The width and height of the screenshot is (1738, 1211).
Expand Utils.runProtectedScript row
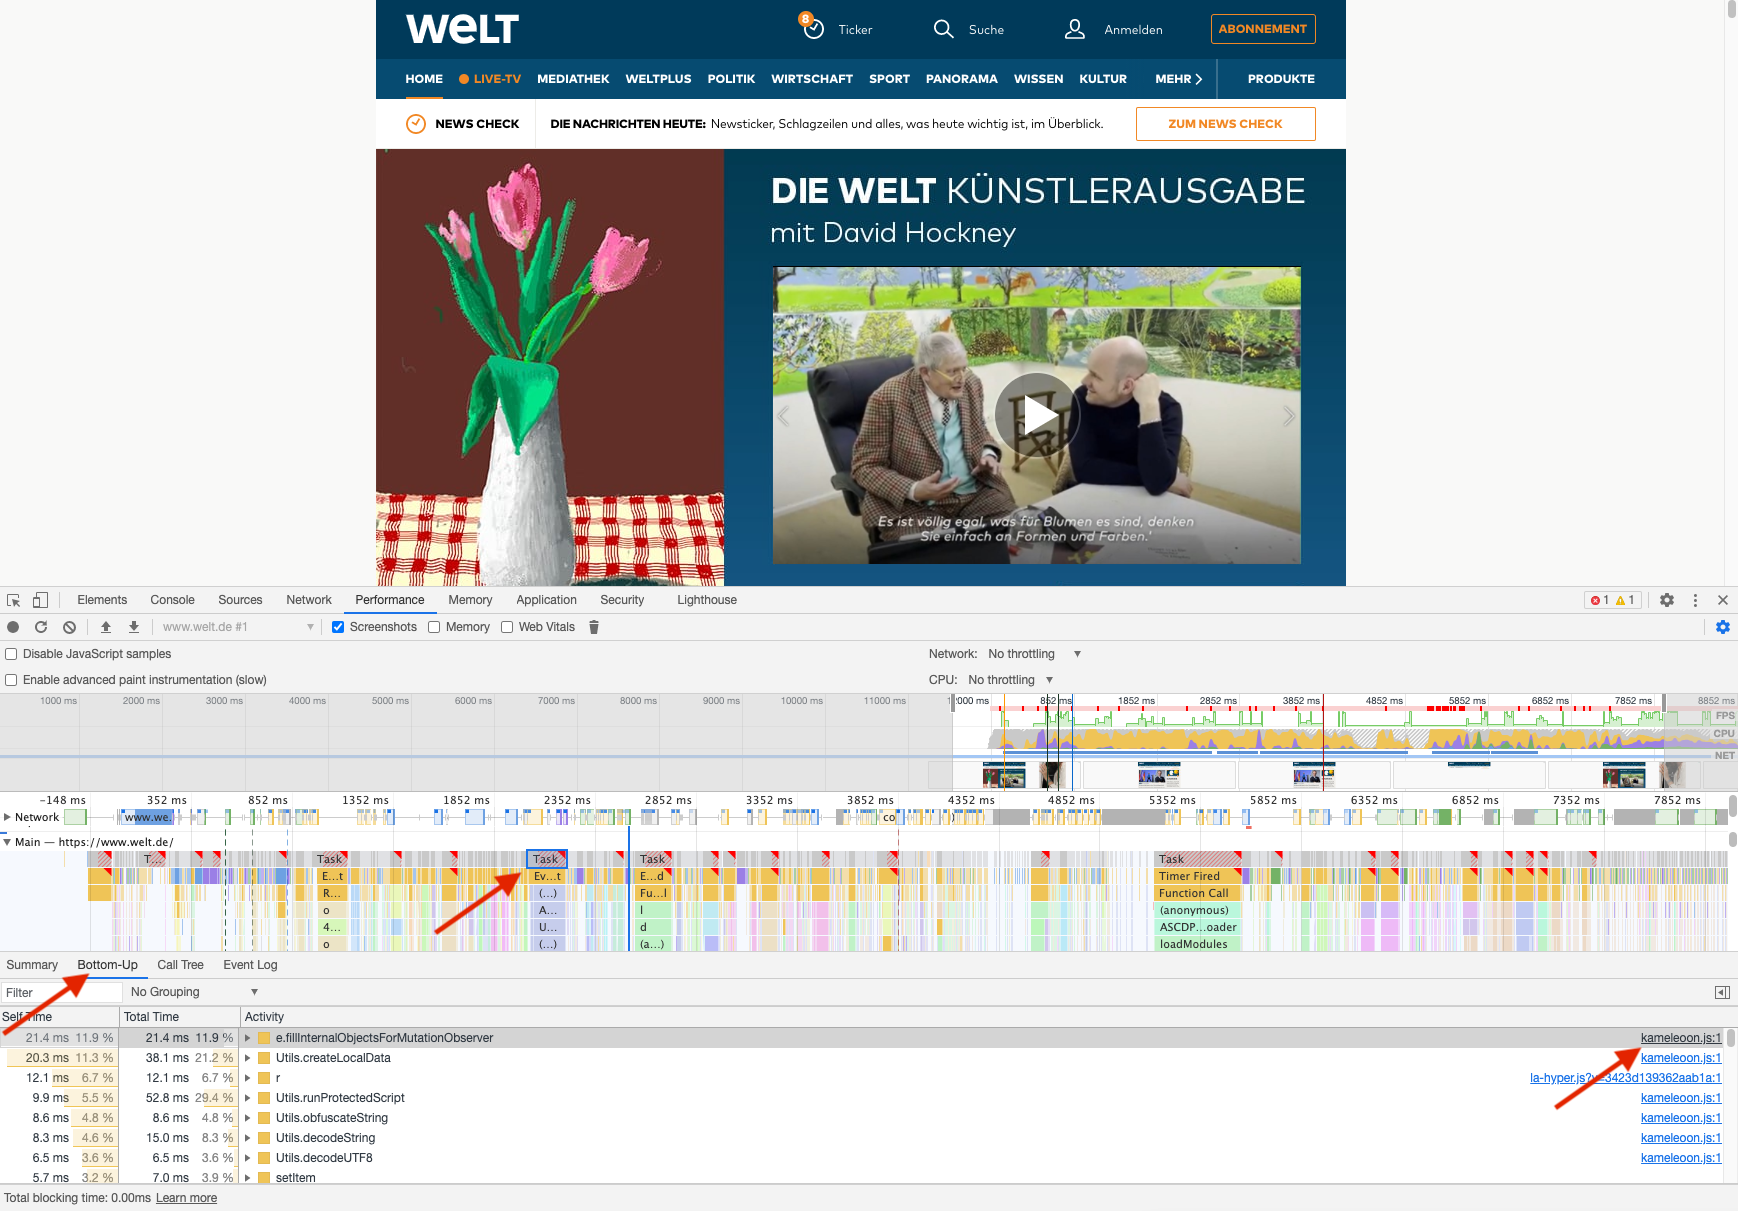pyautogui.click(x=248, y=1098)
